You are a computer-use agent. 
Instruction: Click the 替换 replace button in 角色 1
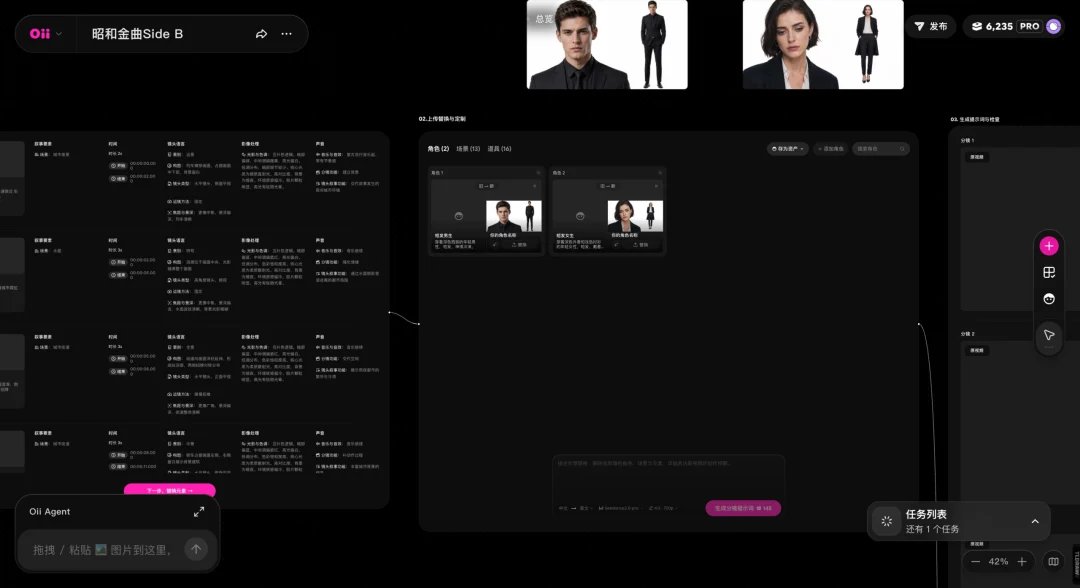[x=519, y=244]
